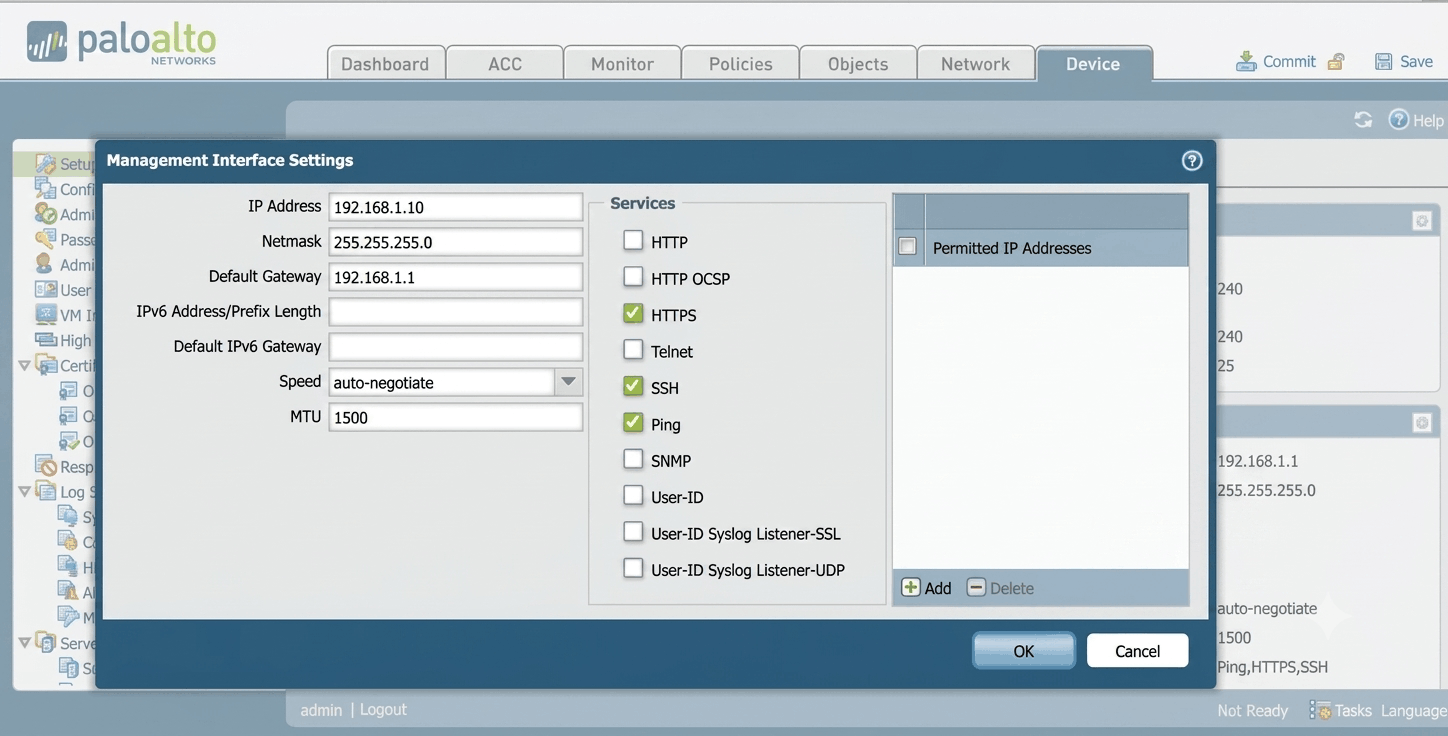The width and height of the screenshot is (1448, 736).
Task: Enable the HTTP OCSP checkbox
Action: tap(633, 277)
